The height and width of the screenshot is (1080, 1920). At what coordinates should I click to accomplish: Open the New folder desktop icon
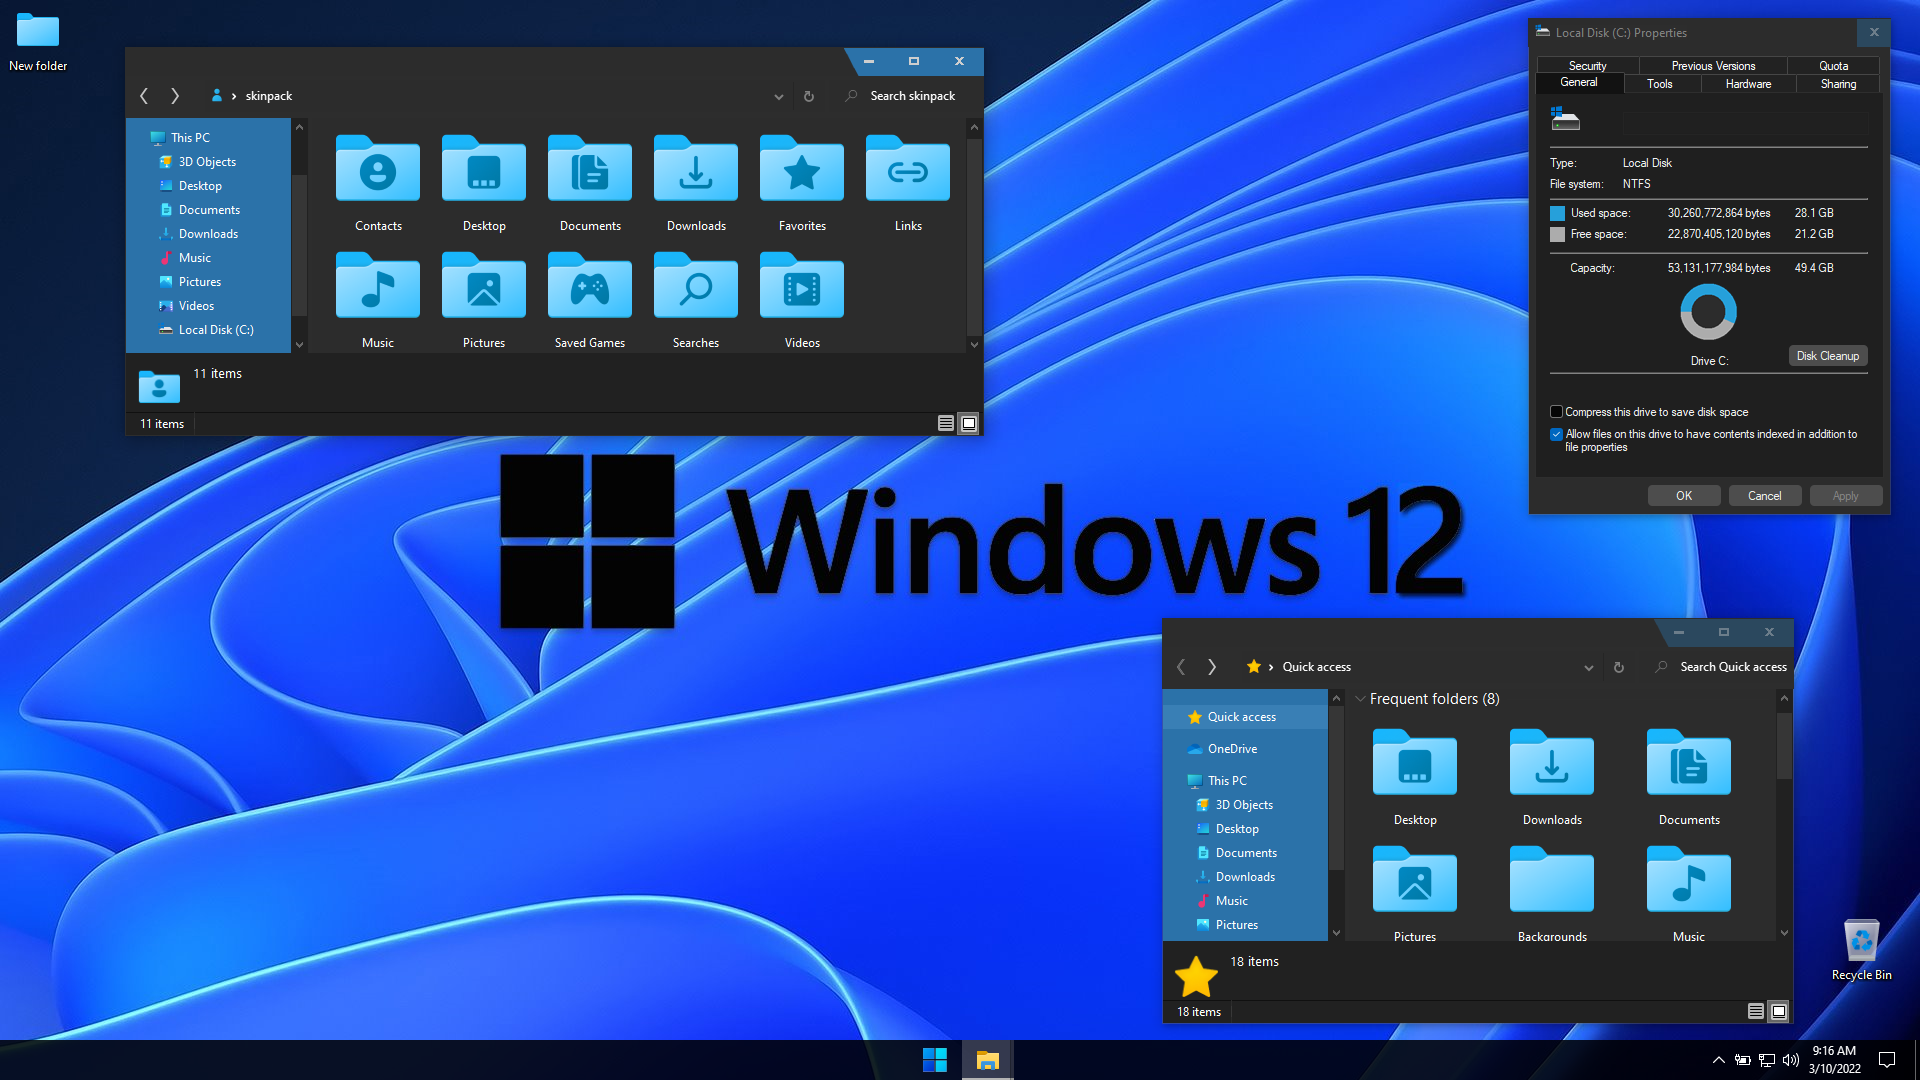point(38,42)
